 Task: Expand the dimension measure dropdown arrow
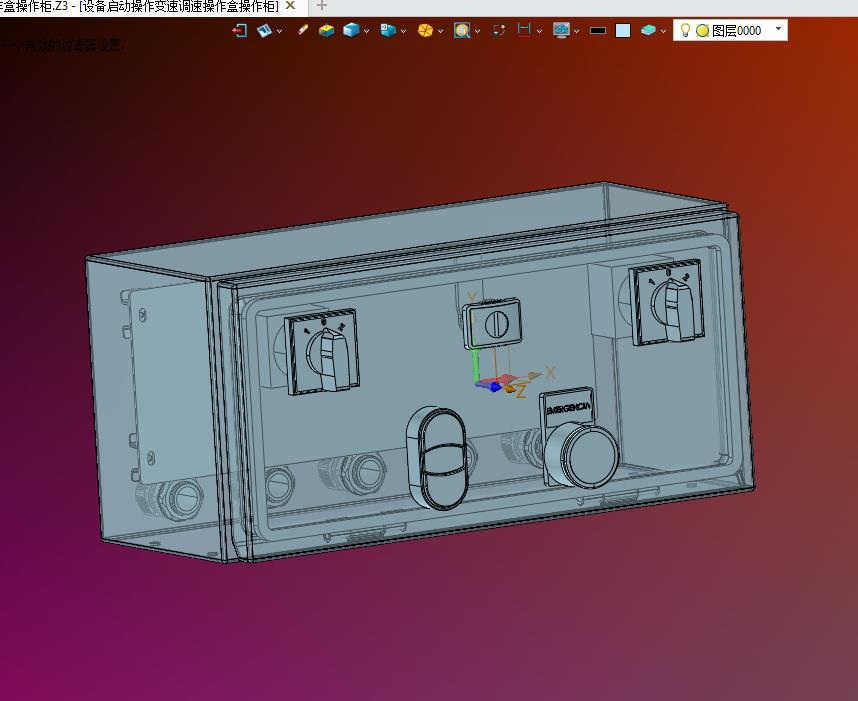539,31
